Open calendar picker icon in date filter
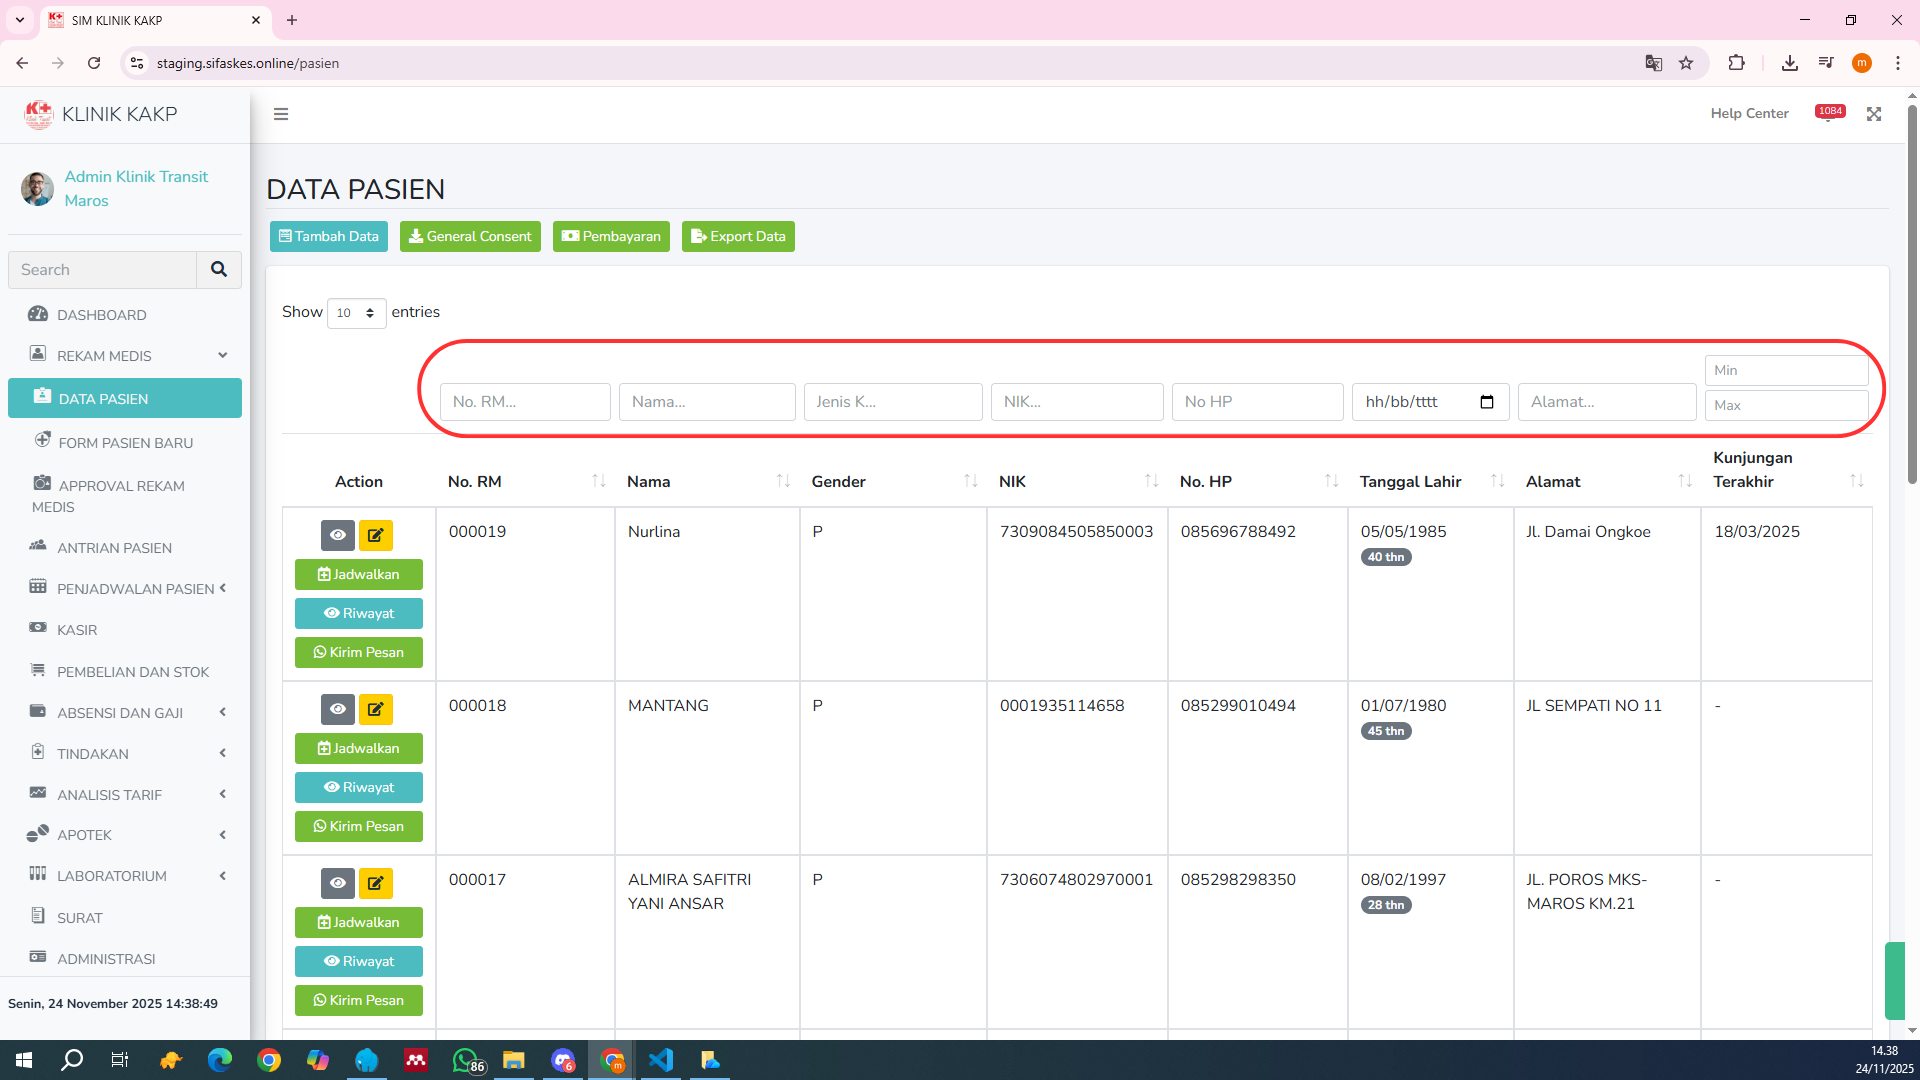This screenshot has height=1080, width=1920. [x=1487, y=402]
